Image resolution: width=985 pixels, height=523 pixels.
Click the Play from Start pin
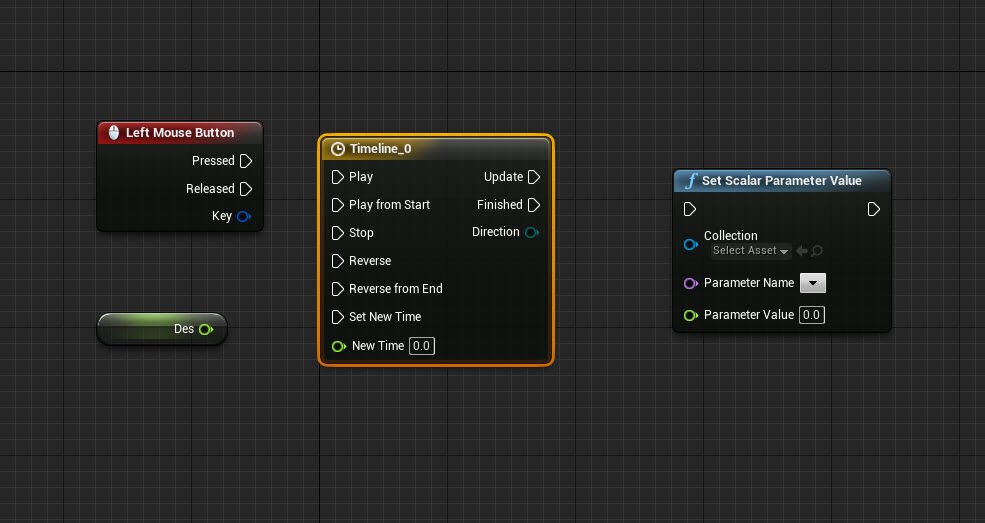click(x=338, y=205)
